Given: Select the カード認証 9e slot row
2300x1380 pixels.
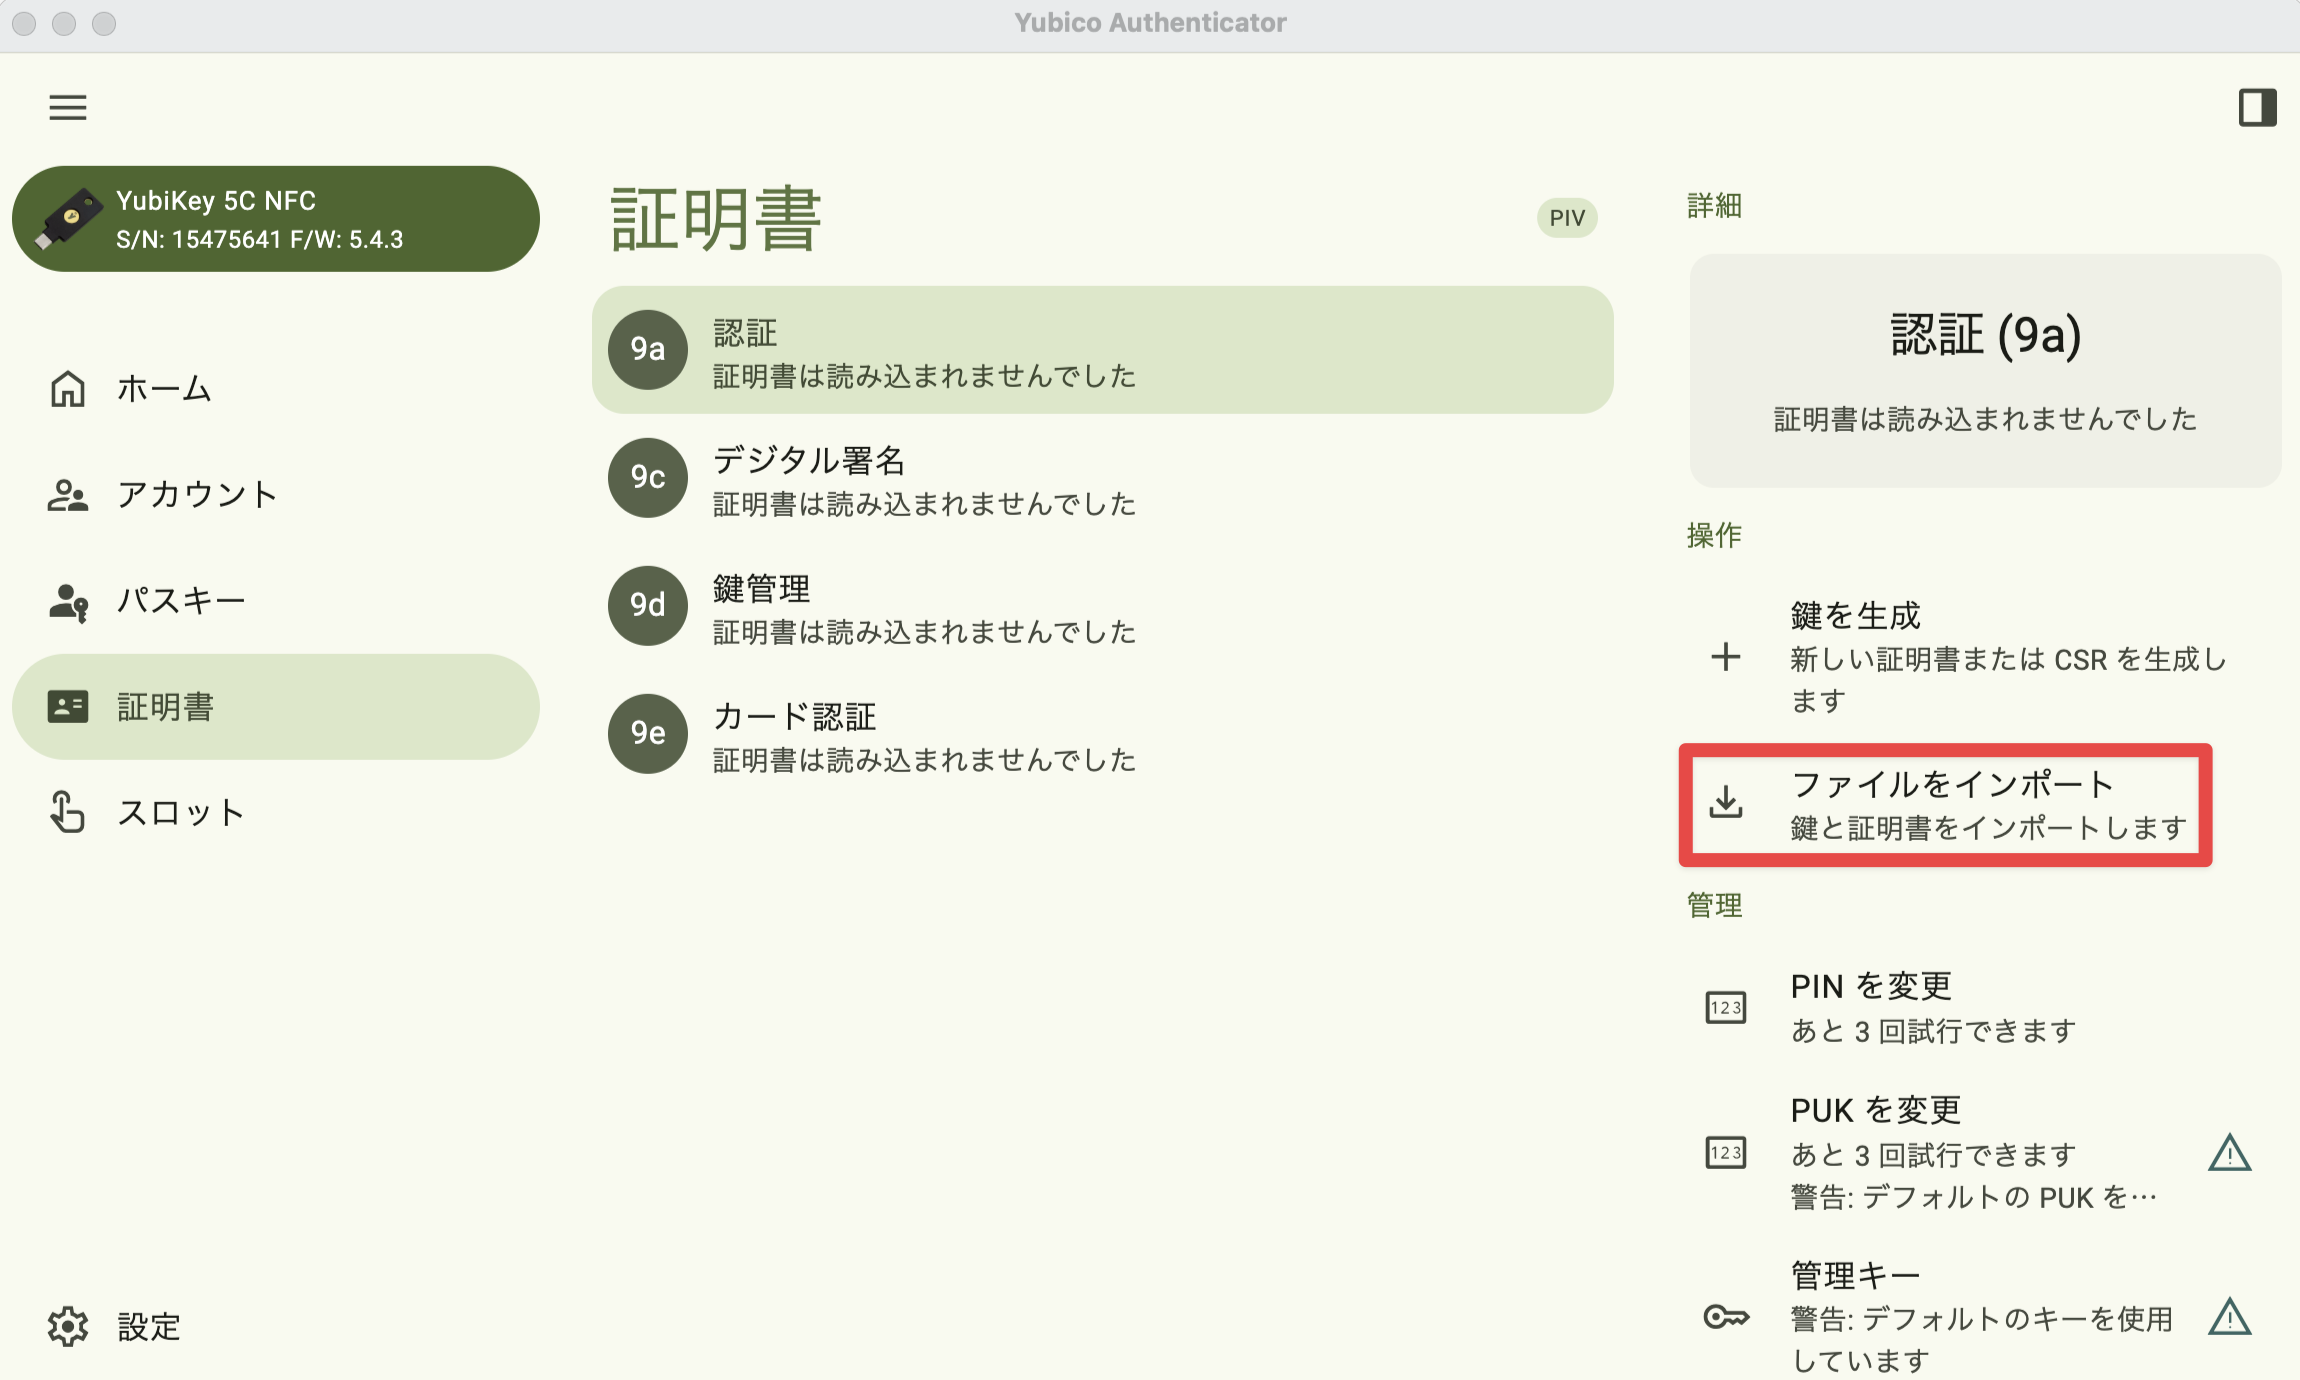Looking at the screenshot, I should tap(1102, 734).
